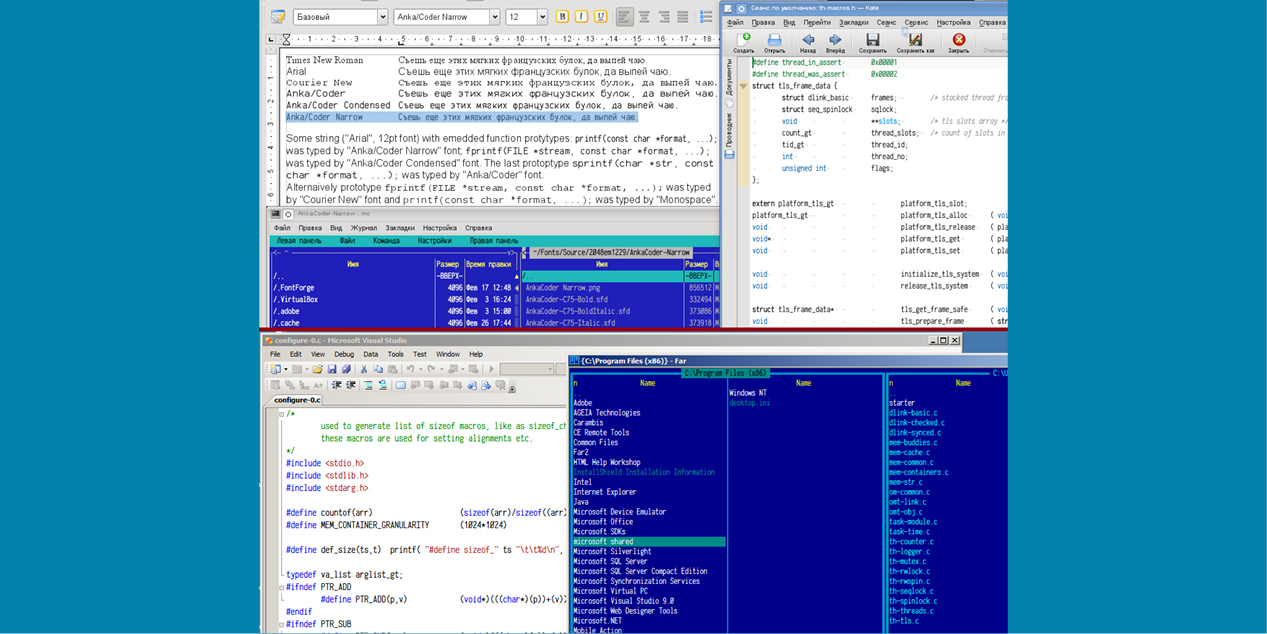Justify text in the word processor
1267x634 pixels.
[682, 17]
